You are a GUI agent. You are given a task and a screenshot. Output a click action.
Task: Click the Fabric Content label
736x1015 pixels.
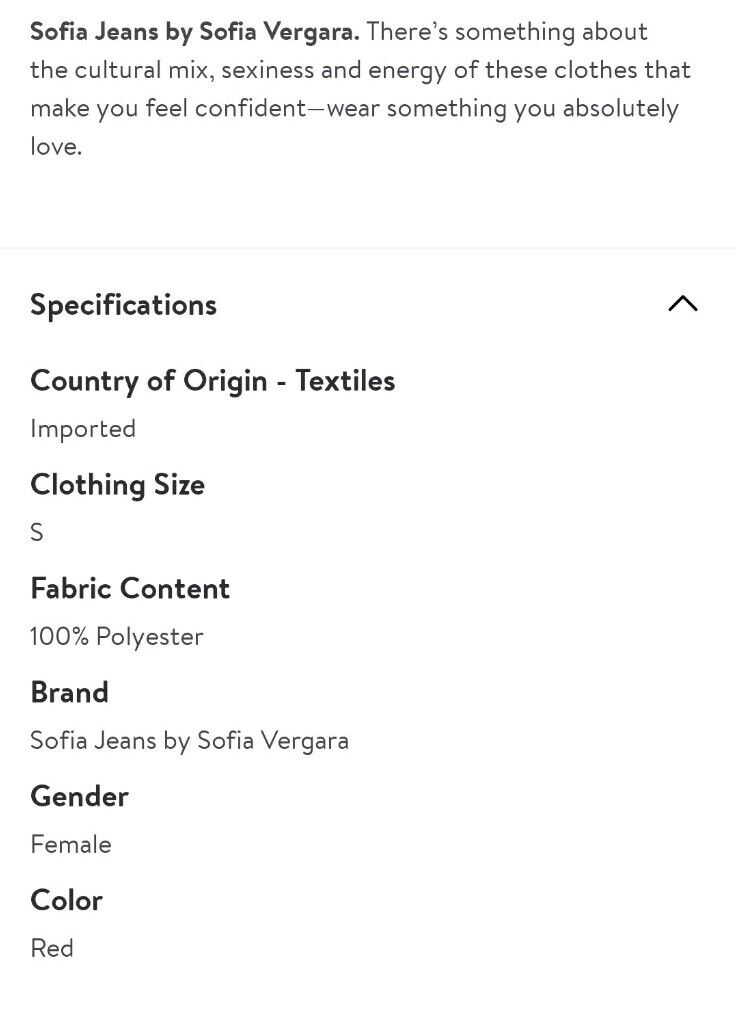pyautogui.click(x=130, y=588)
